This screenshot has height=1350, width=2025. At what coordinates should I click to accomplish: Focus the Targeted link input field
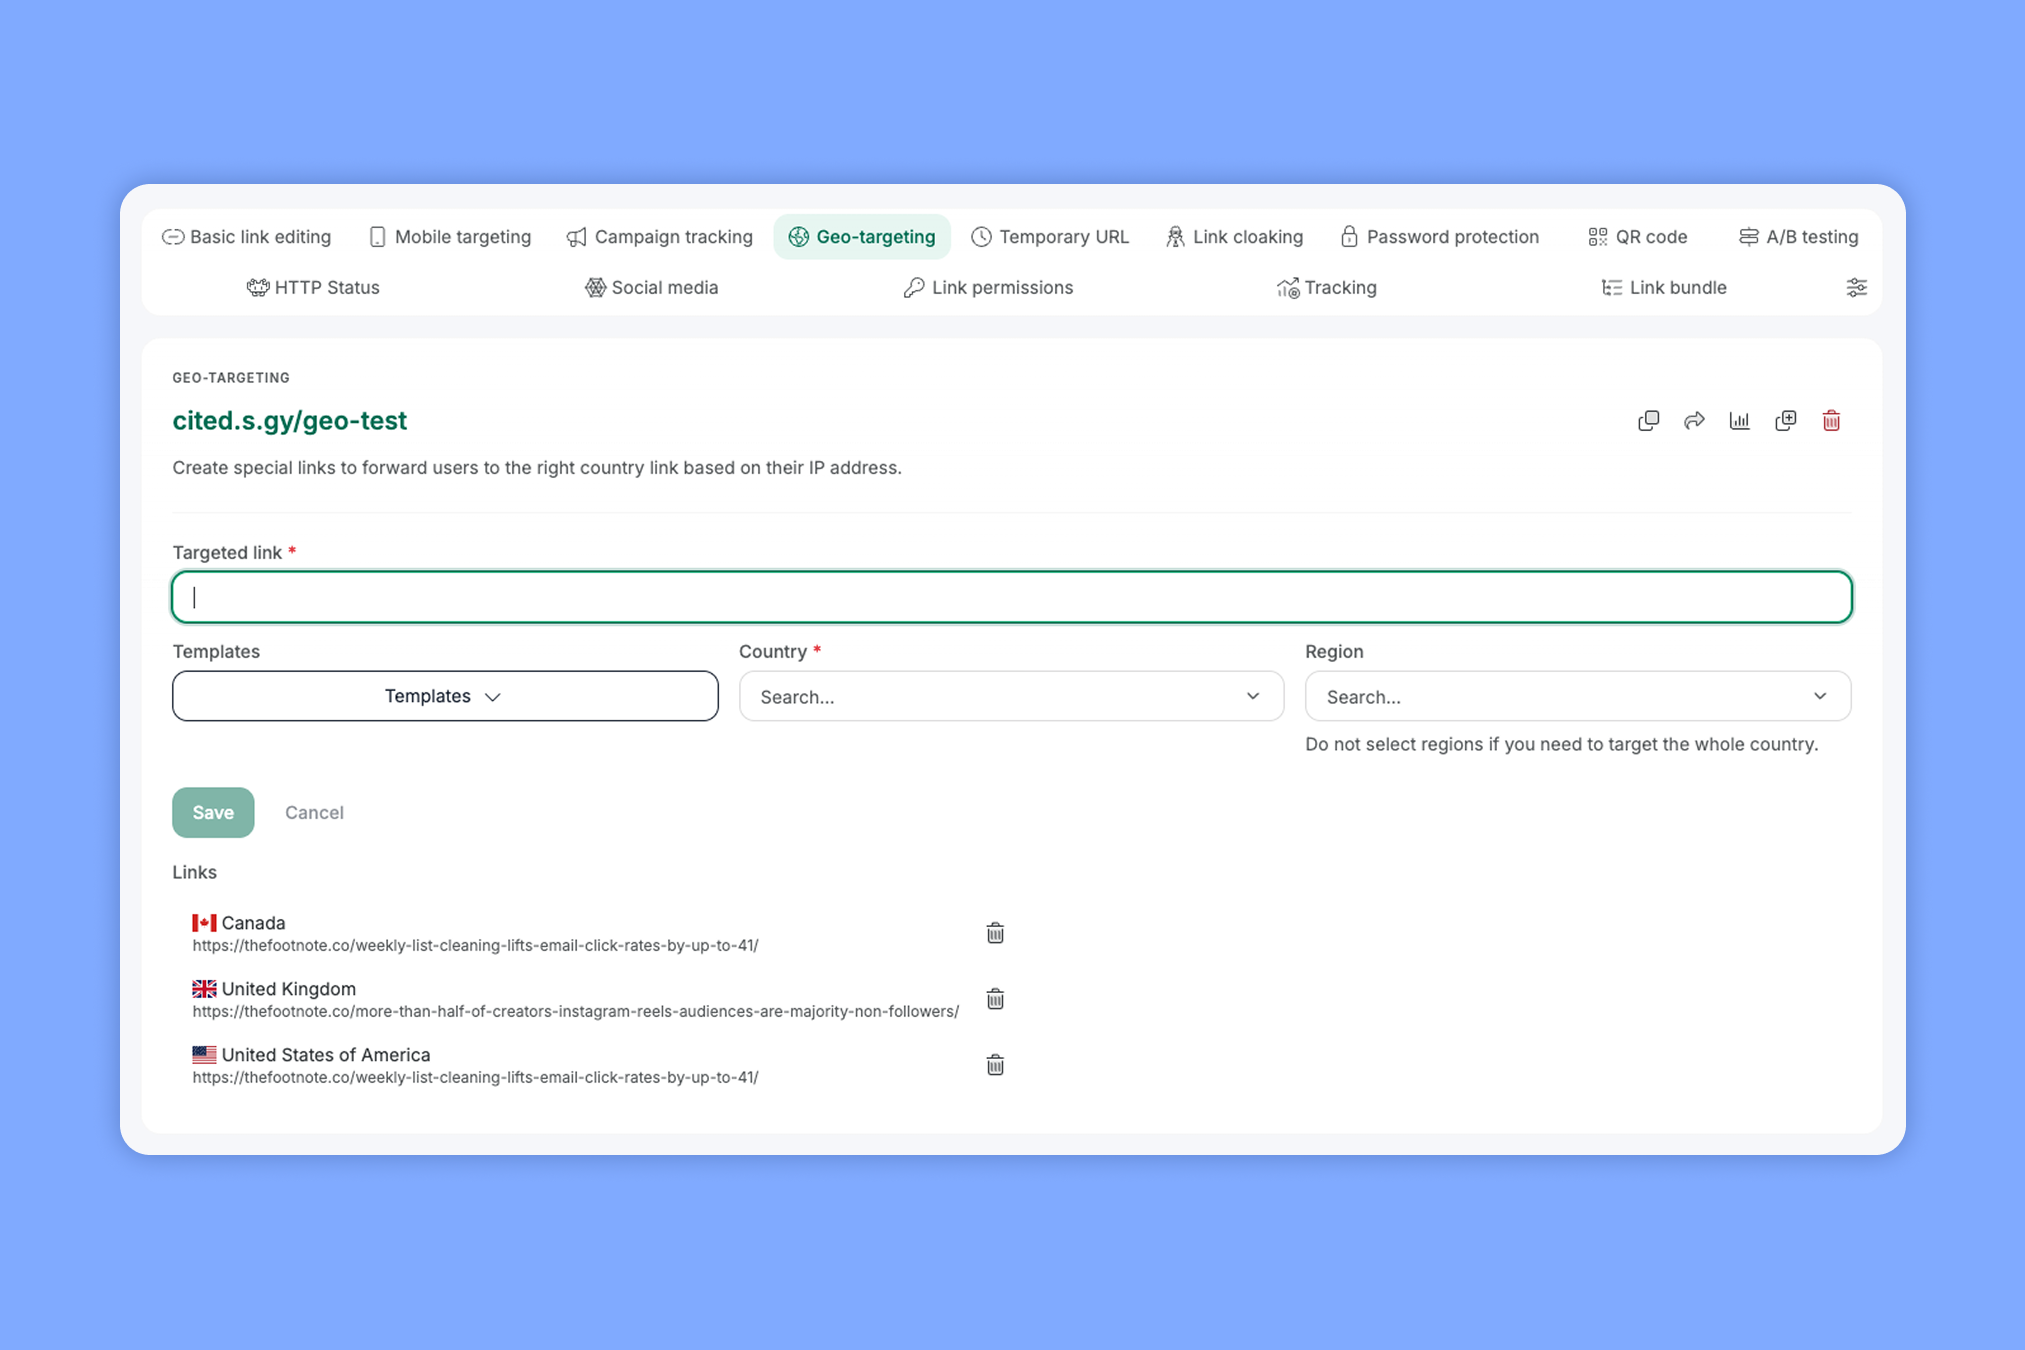coord(1012,597)
